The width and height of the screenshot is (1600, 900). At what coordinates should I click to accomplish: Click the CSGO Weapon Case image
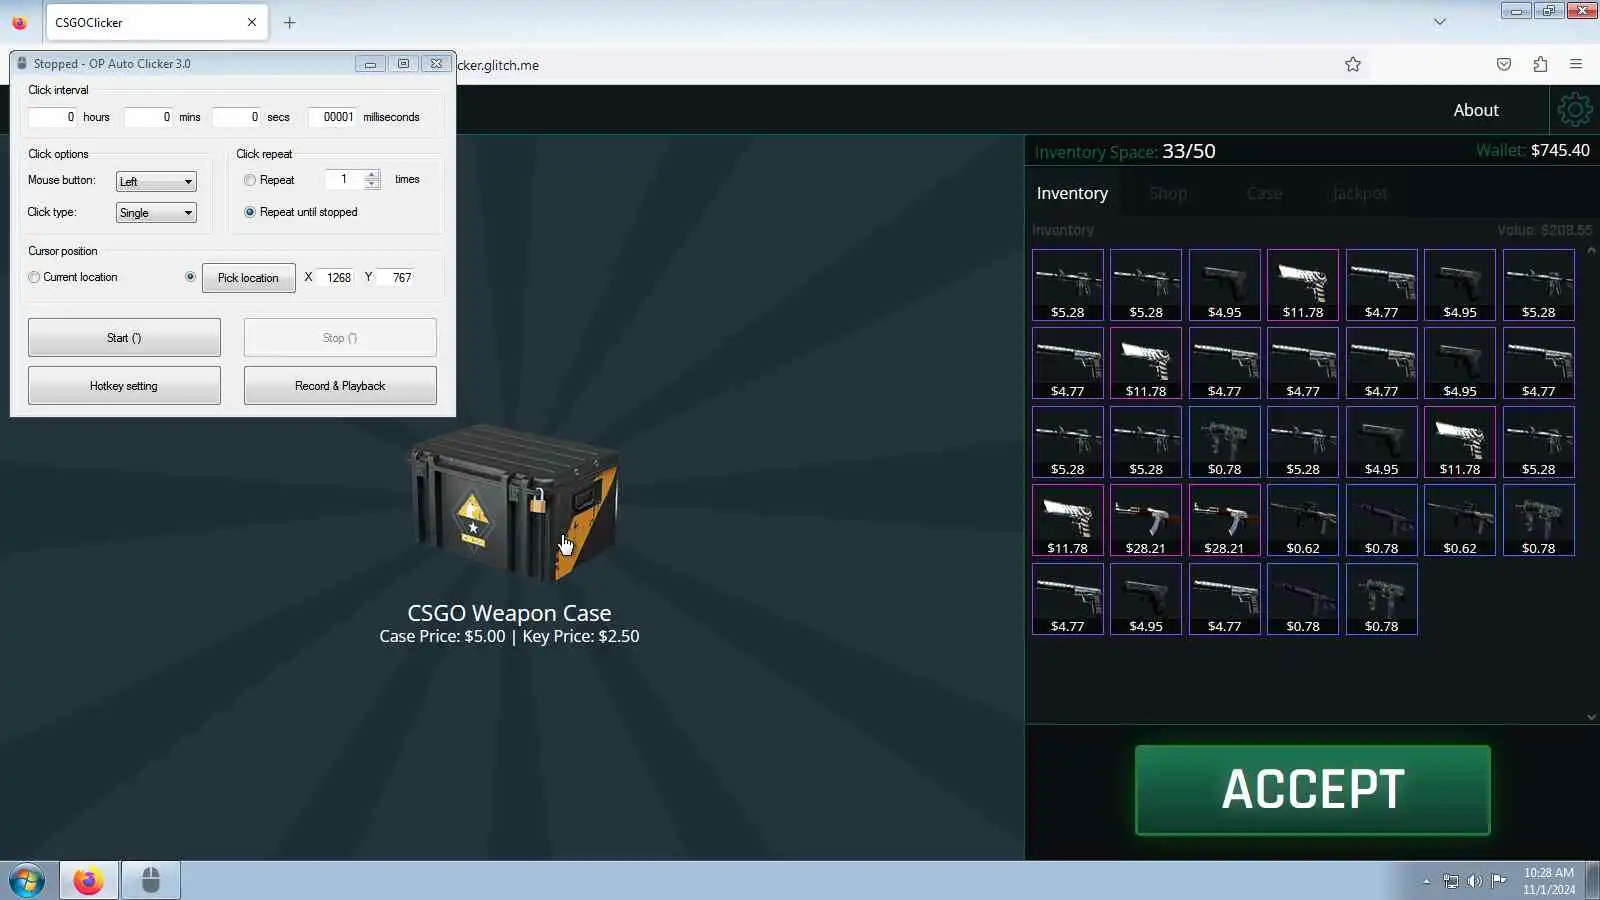tap(513, 502)
